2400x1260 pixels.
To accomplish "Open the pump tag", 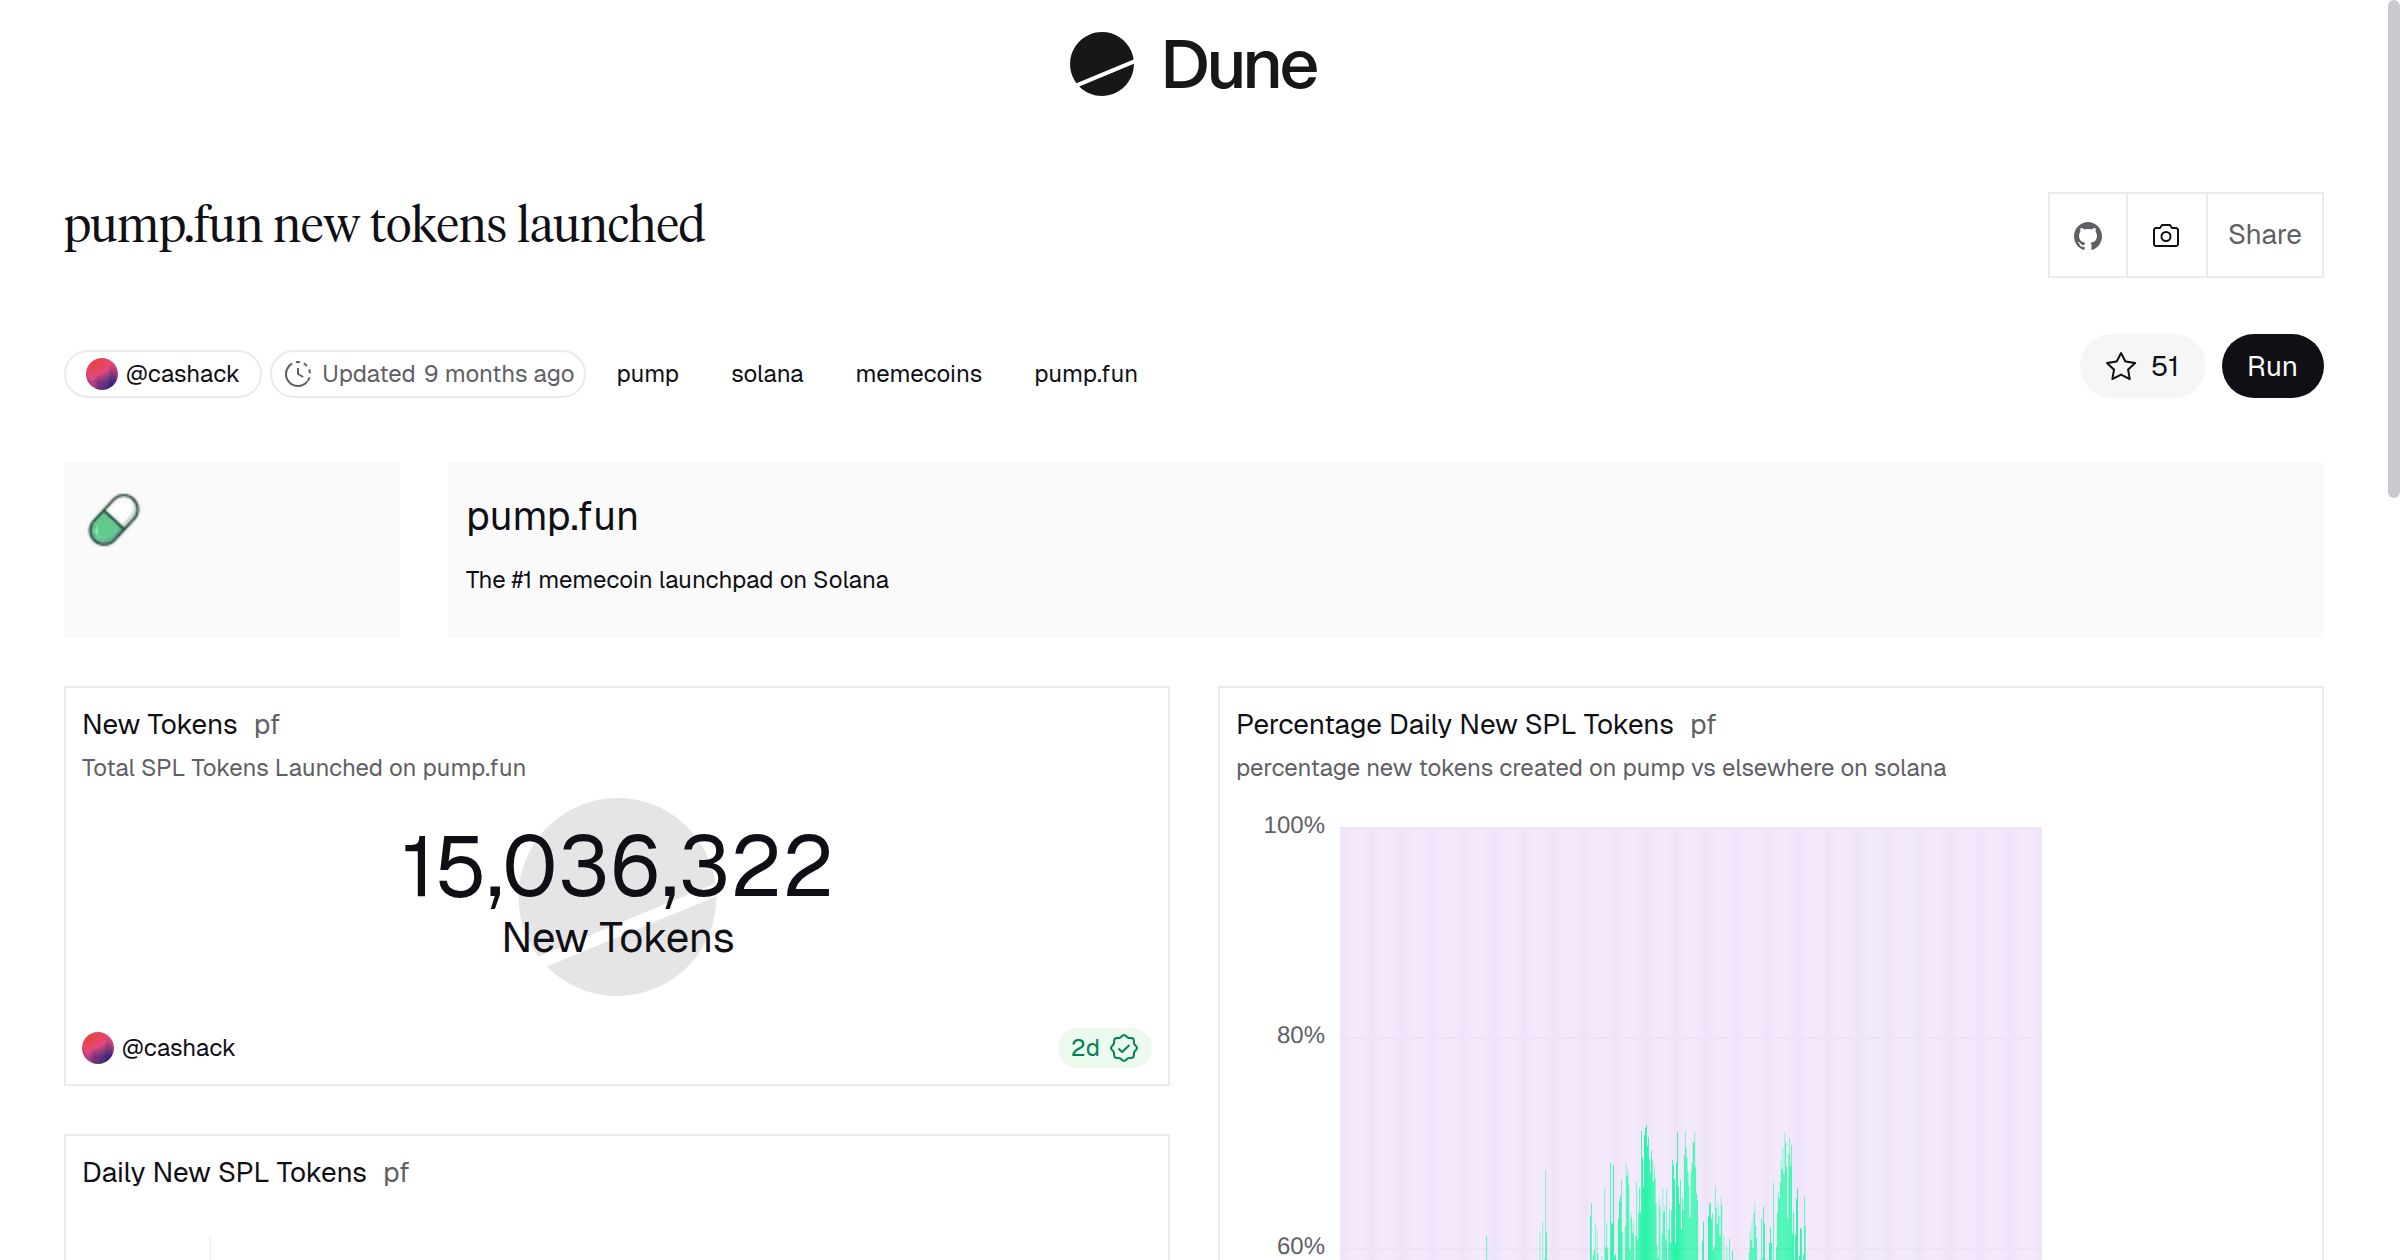I will [x=647, y=373].
